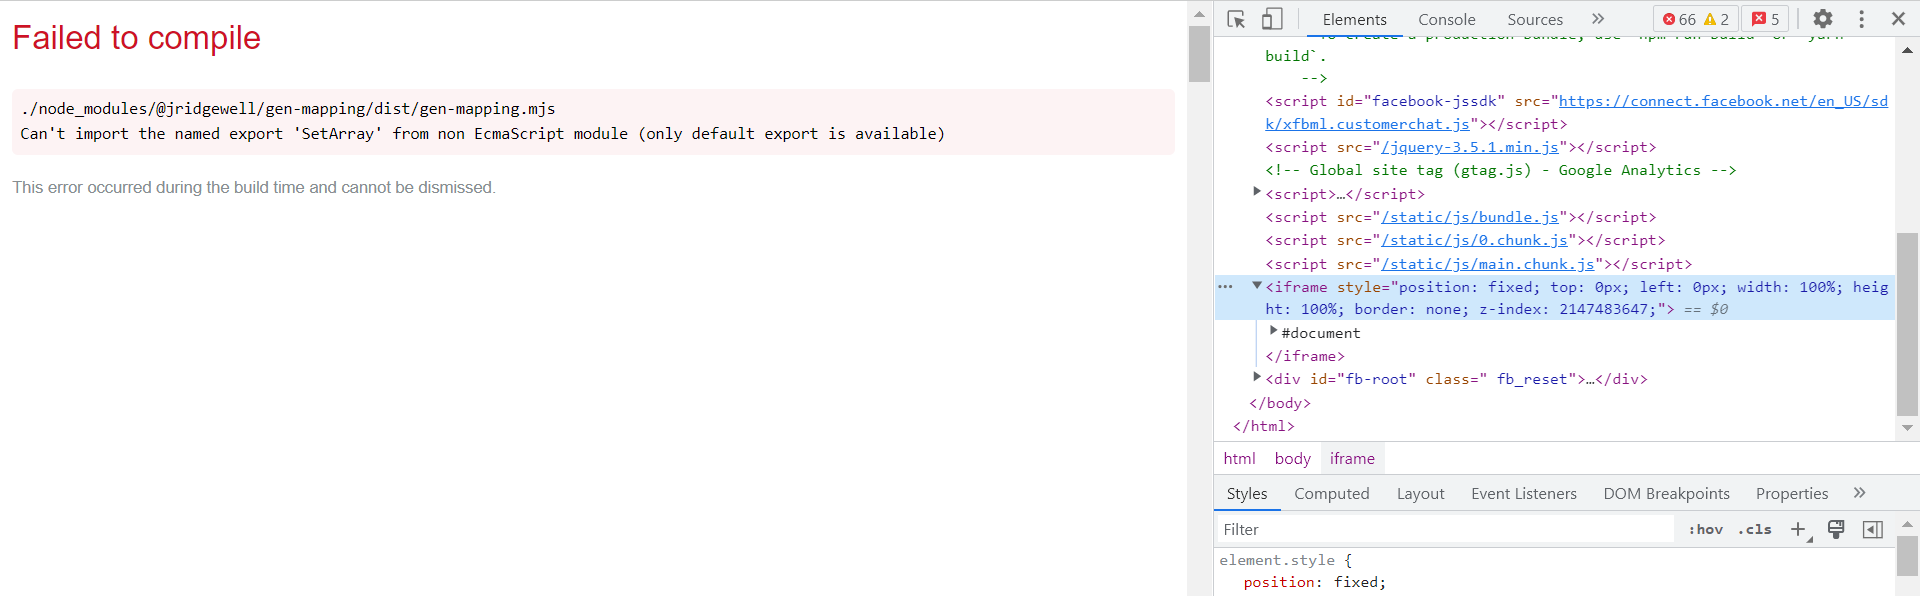1920x596 pixels.
Task: Select iframe in the breadcrumb bar
Action: (x=1352, y=458)
